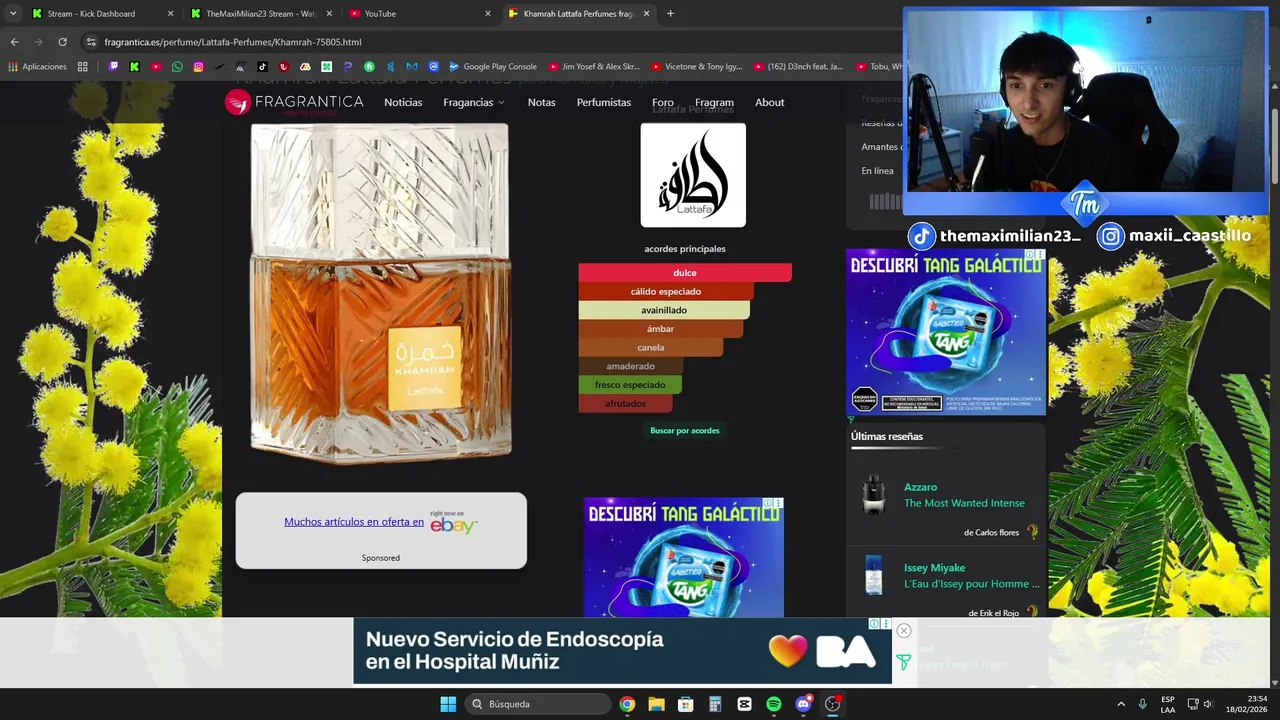The width and height of the screenshot is (1280, 720).
Task: Open the Twitch bookmark icon
Action: (113, 67)
